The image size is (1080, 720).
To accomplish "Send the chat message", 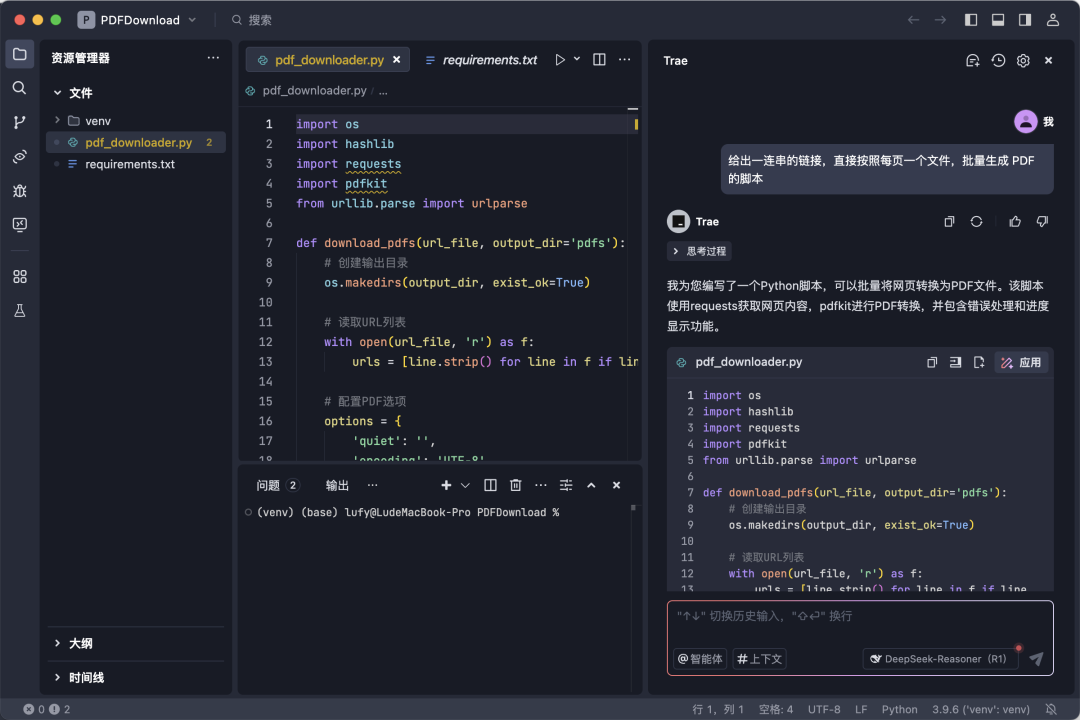I will 1036,659.
